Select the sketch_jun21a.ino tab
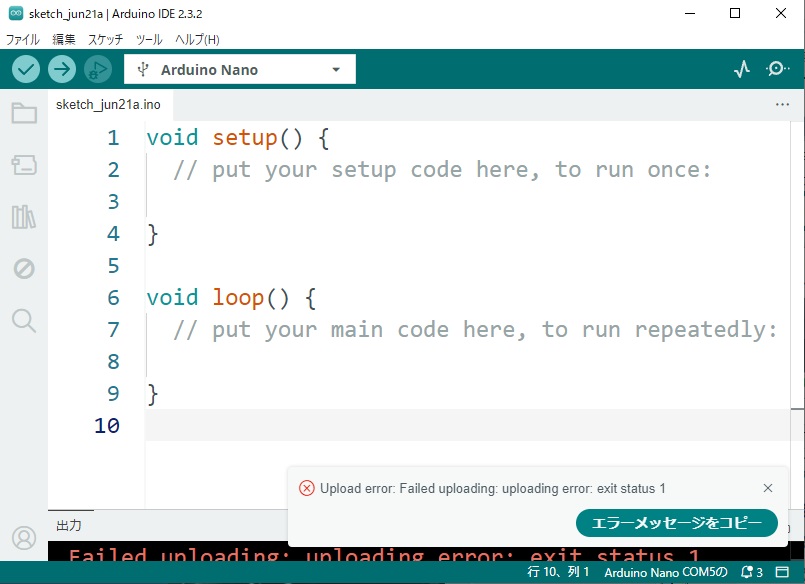The height and width of the screenshot is (584, 805). coord(108,105)
